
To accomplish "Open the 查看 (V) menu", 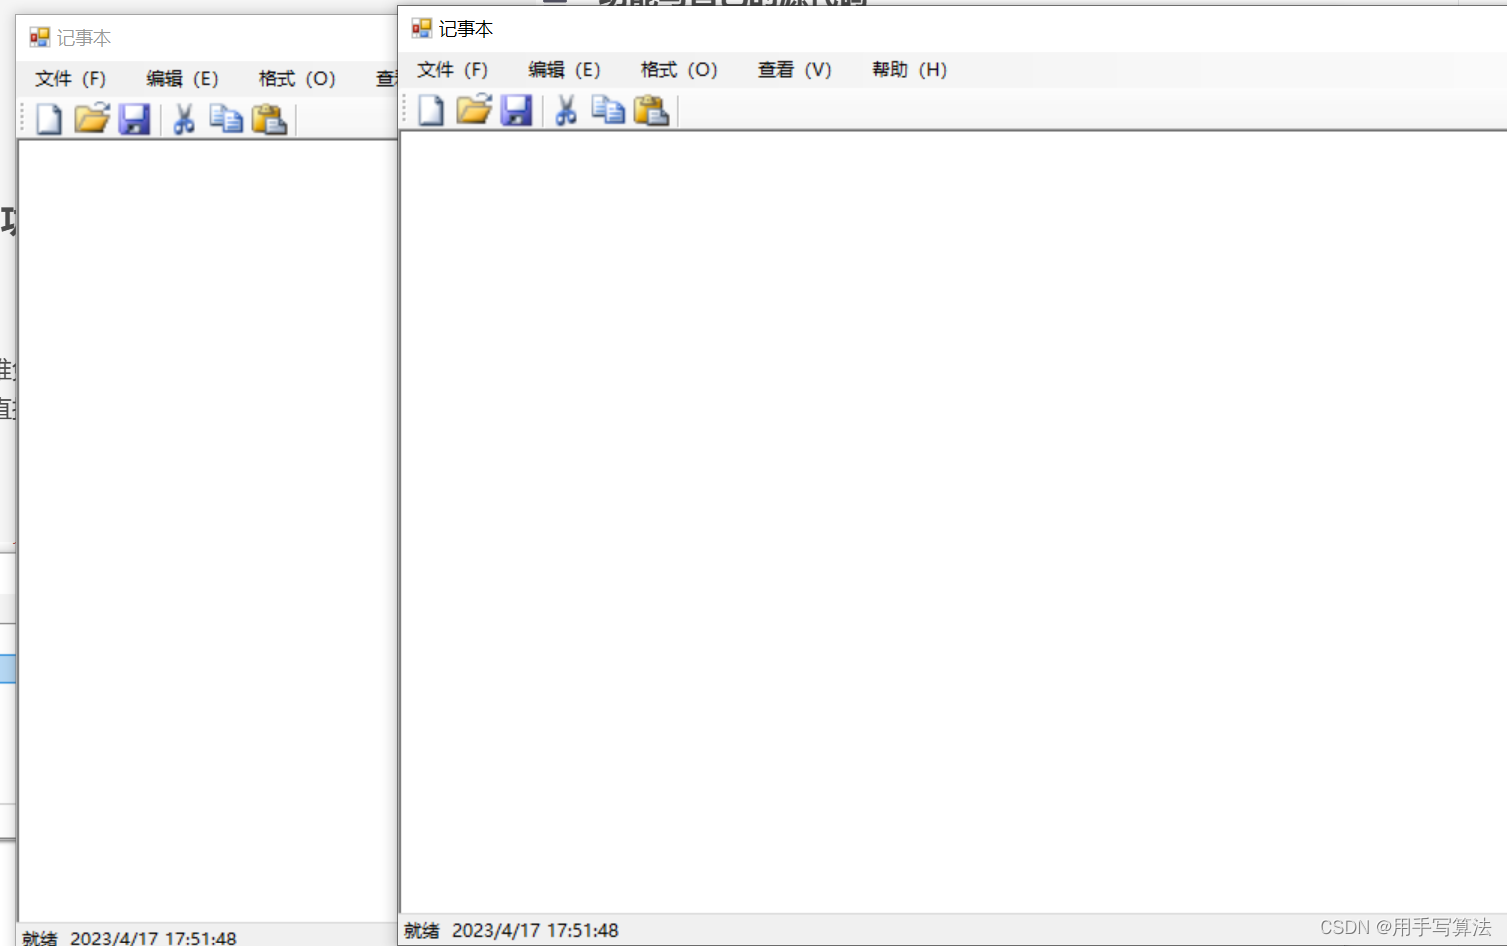I will tap(794, 69).
